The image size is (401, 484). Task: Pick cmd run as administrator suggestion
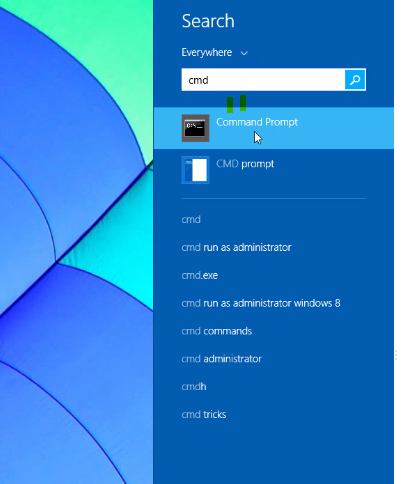coord(236,247)
